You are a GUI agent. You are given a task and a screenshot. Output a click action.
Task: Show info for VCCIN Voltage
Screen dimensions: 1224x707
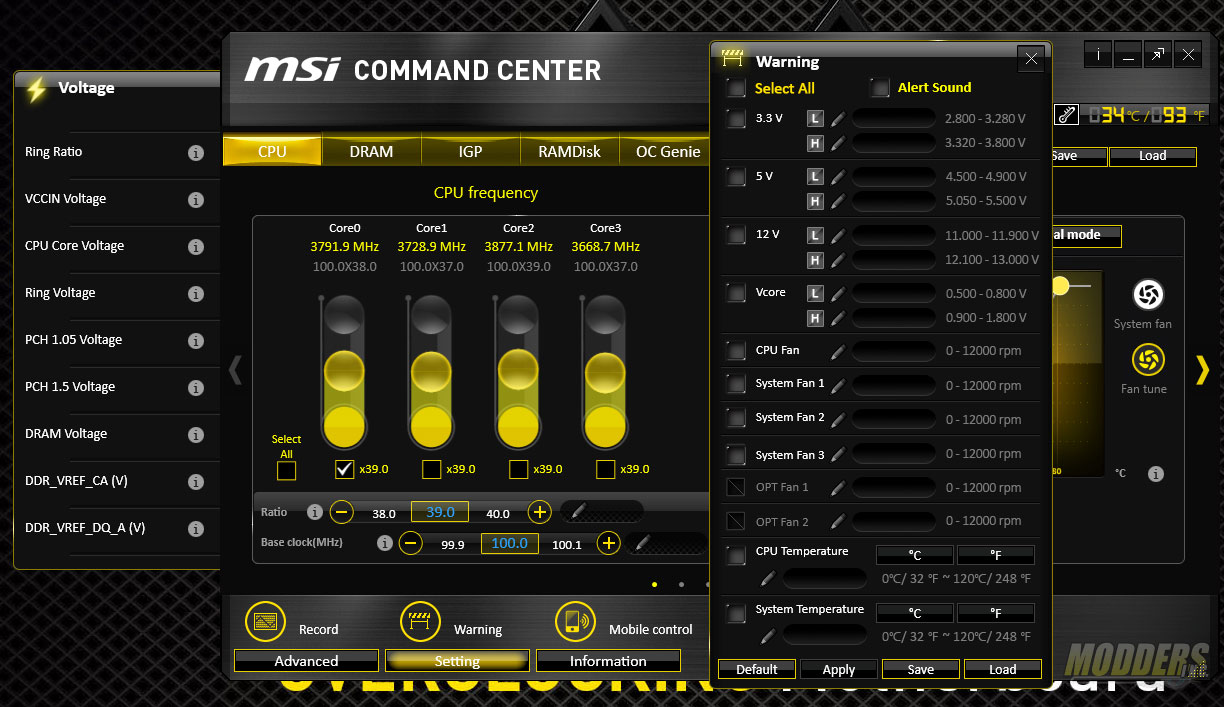pyautogui.click(x=196, y=200)
